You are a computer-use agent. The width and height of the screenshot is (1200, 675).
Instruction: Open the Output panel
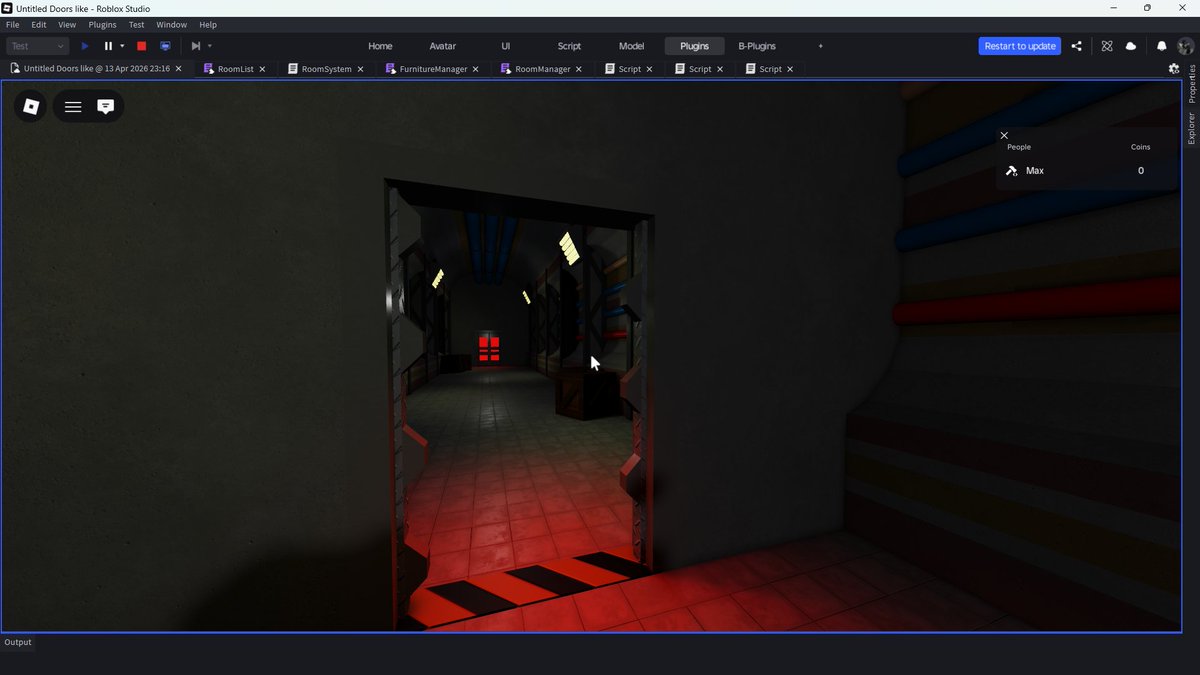pos(18,642)
